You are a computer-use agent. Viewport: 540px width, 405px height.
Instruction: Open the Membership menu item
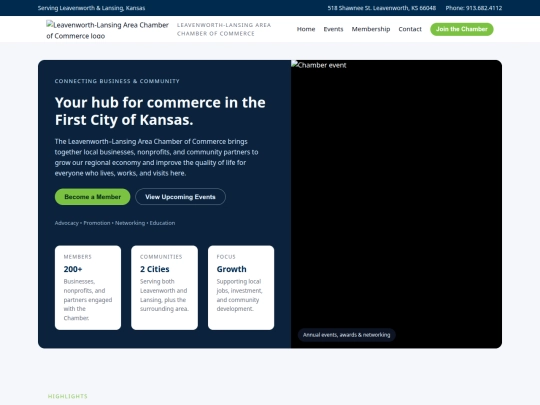371,29
